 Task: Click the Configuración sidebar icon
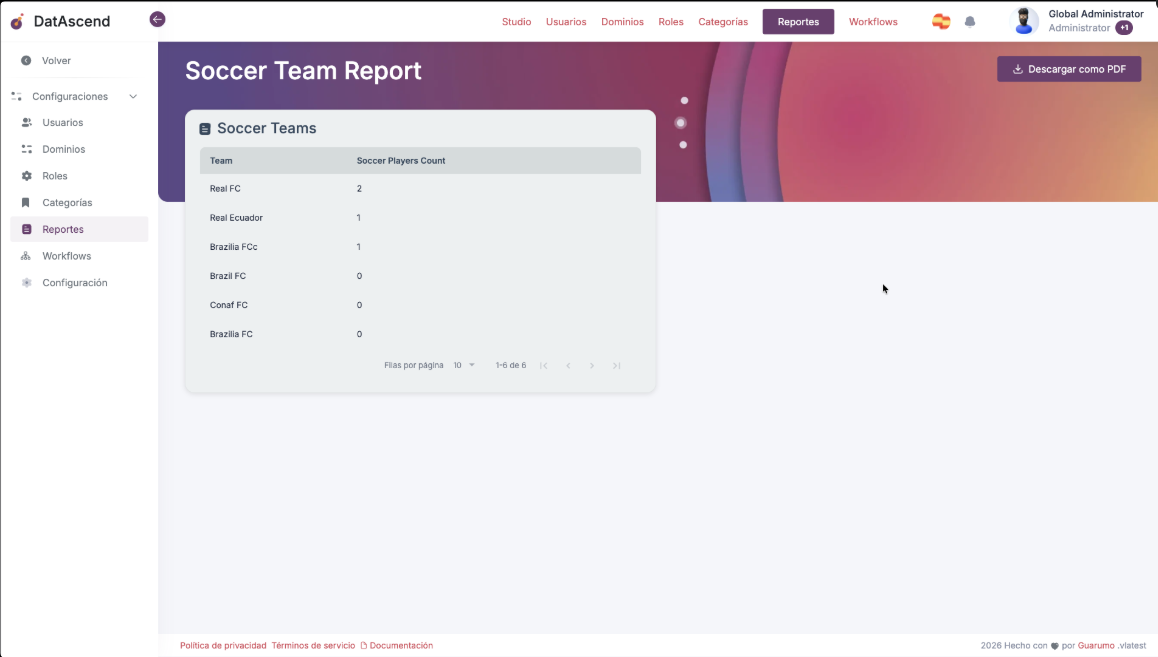point(27,283)
